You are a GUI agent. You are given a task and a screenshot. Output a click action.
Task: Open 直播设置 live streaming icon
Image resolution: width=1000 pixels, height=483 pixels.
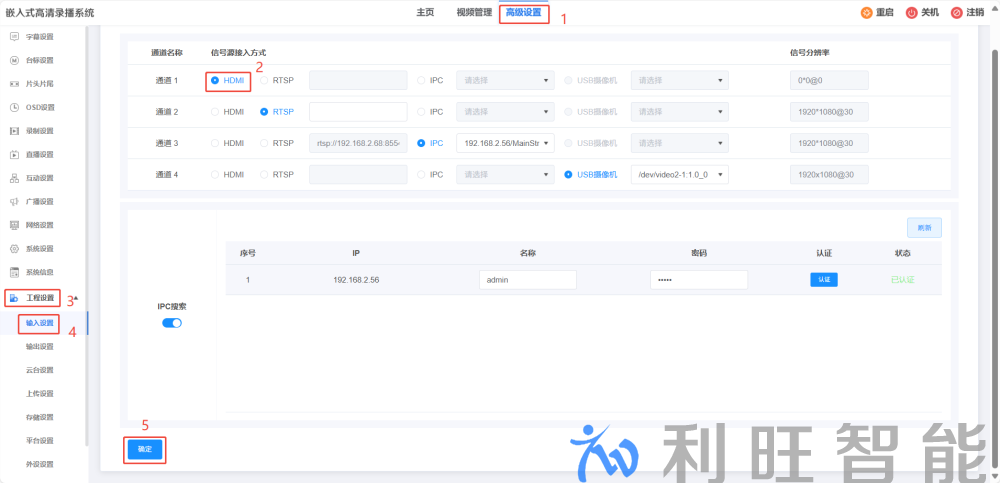14,154
